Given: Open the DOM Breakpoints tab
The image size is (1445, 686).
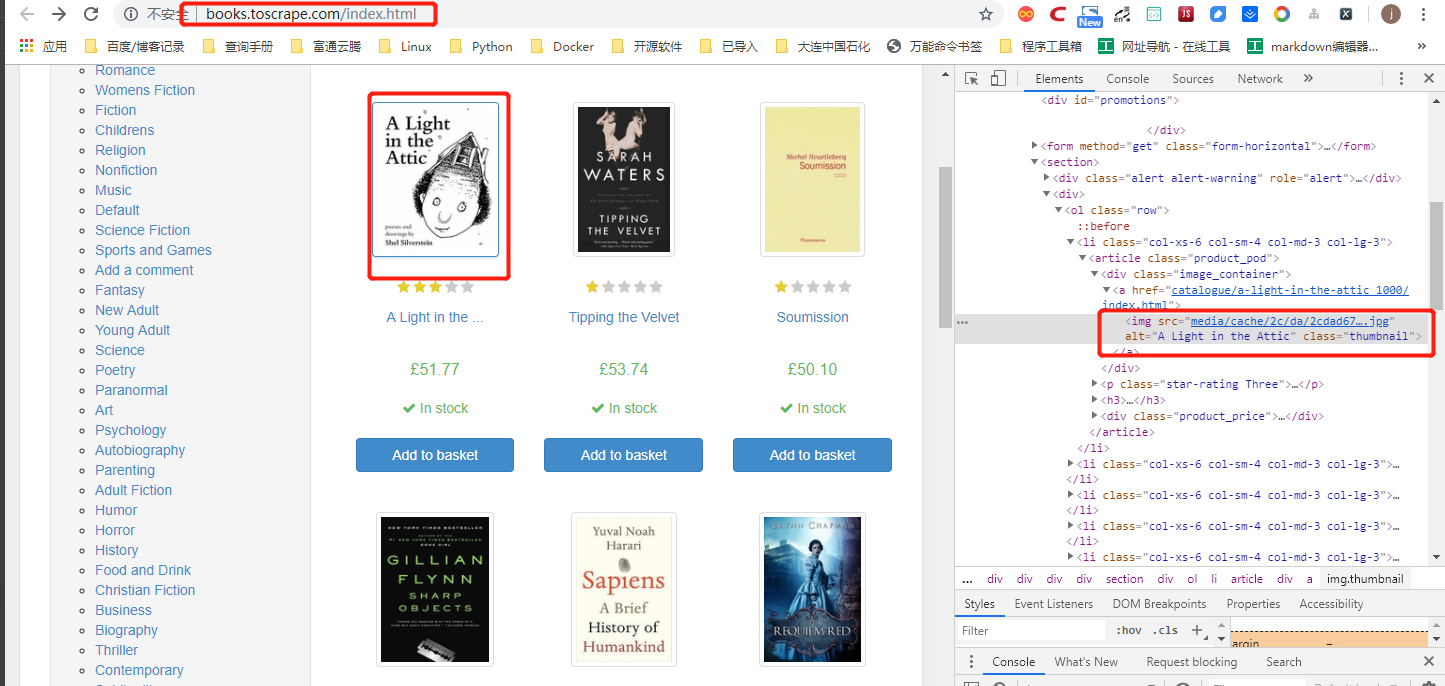Looking at the screenshot, I should [x=1159, y=604].
